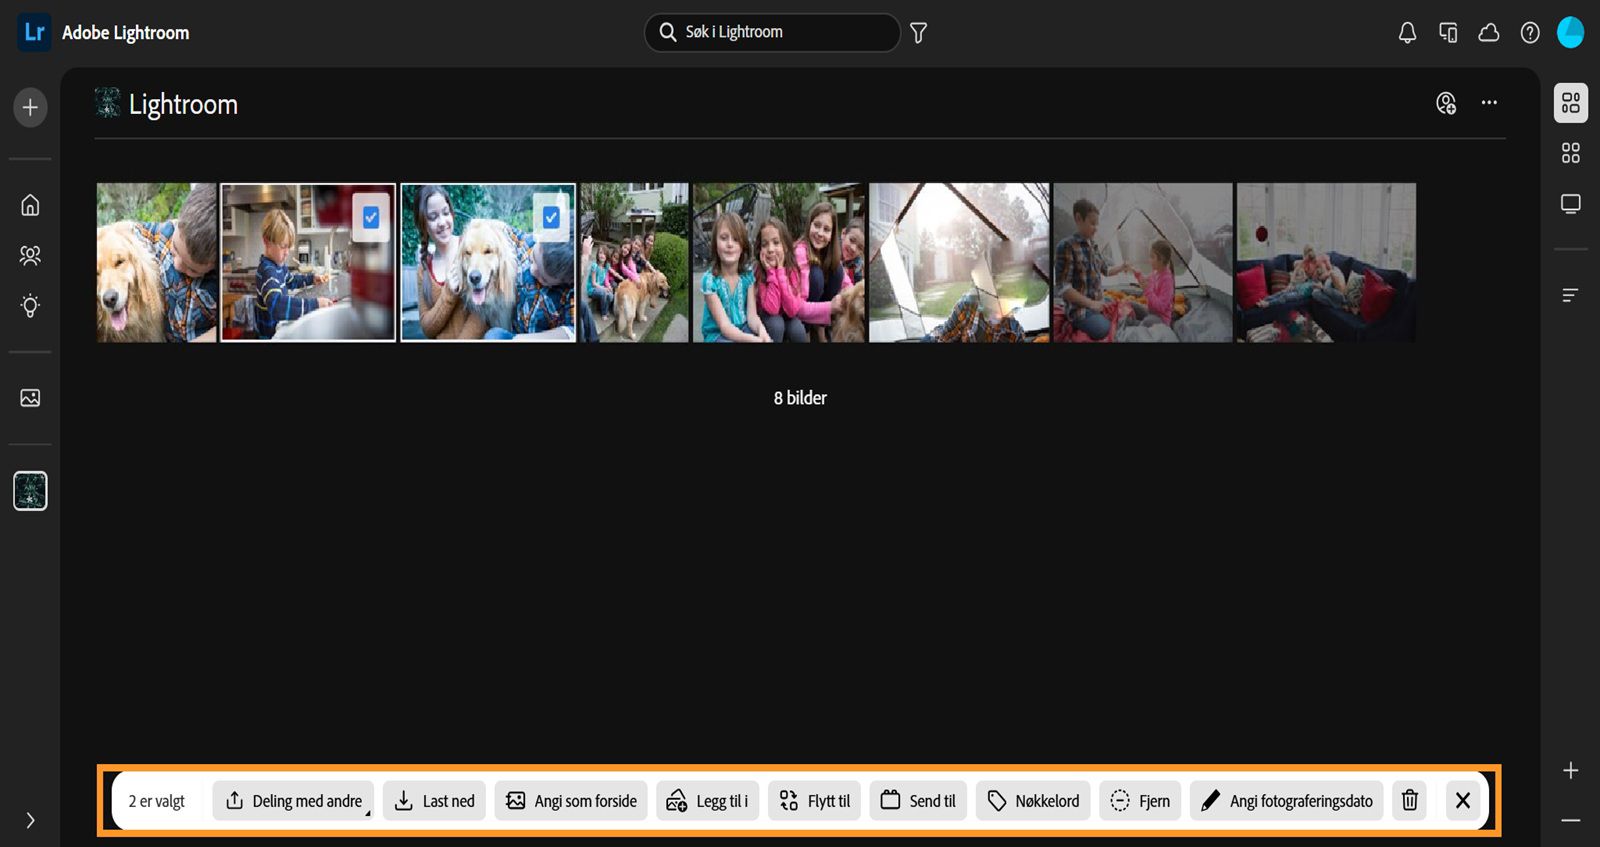Uncheck the girl-with-dog photo checkbox
Viewport: 1600px width, 847px height.
[551, 217]
